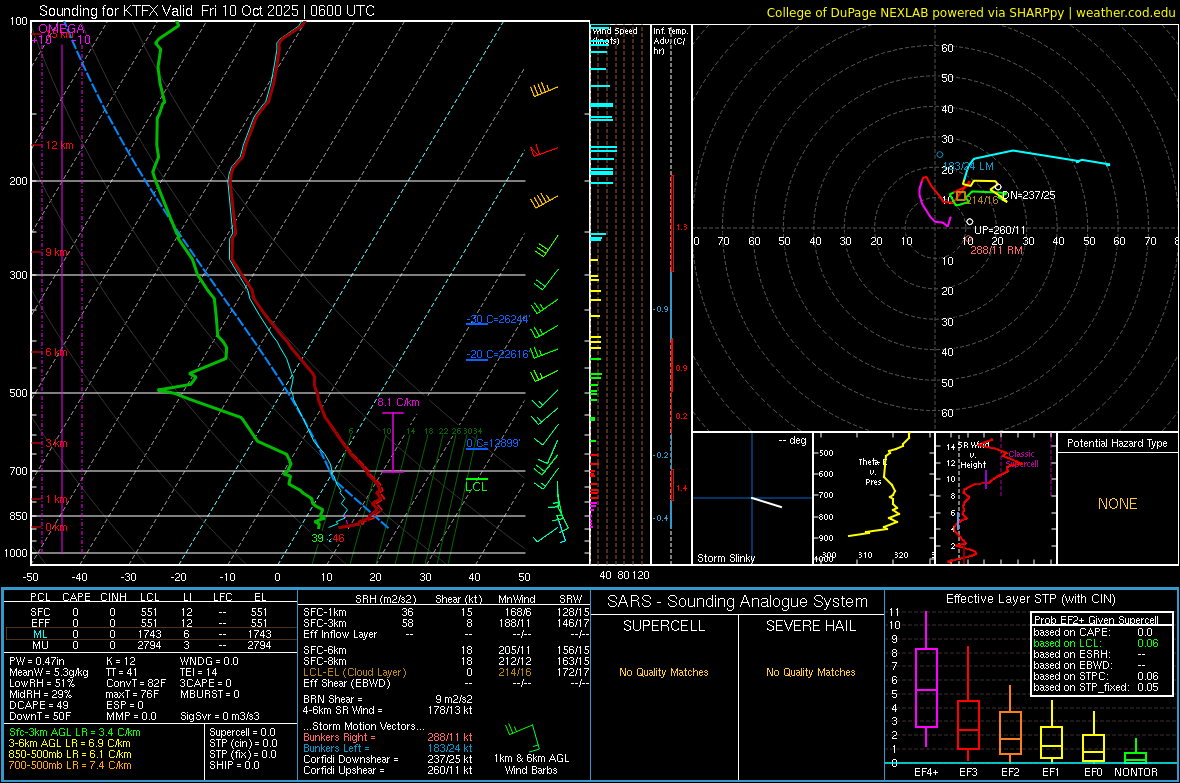Click the green based on LCL: 0.06 line
Viewport: 1180px width, 783px height.
pyautogui.click(x=1096, y=643)
